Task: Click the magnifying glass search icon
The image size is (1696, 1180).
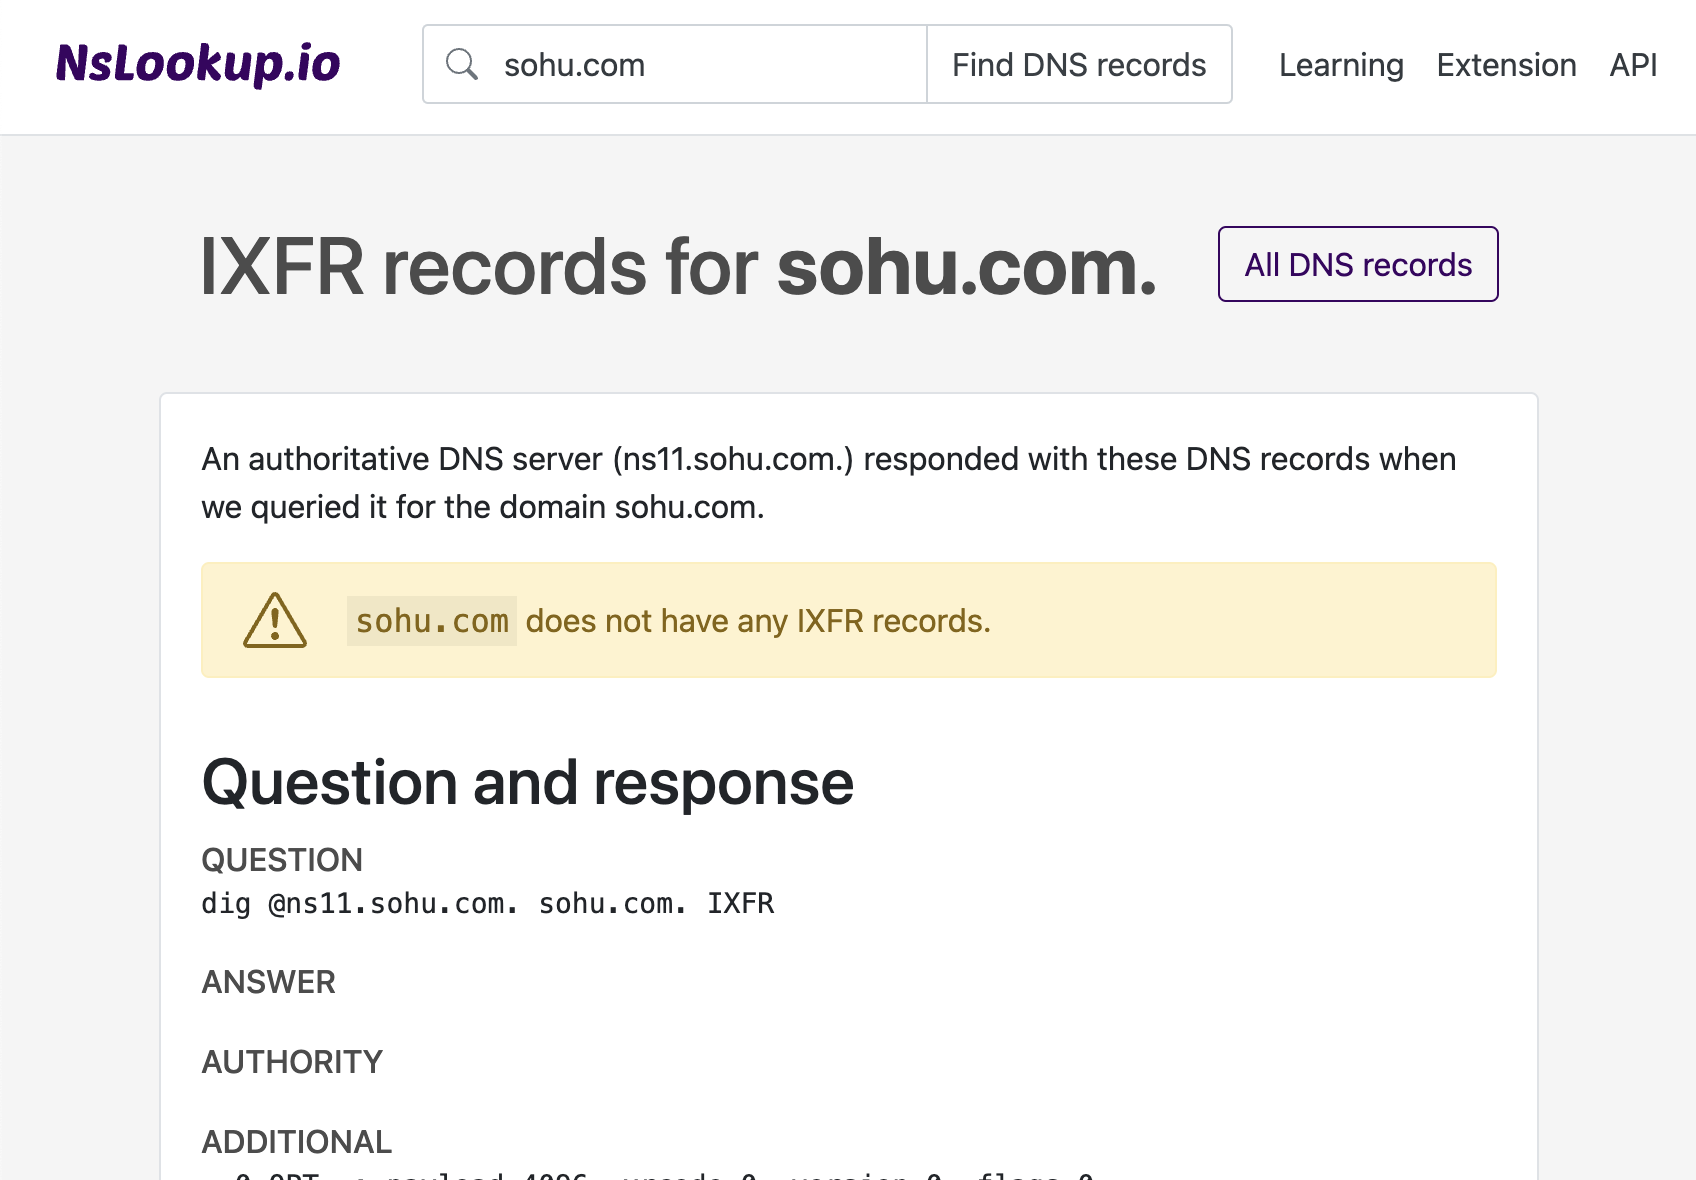Action: tap(462, 63)
